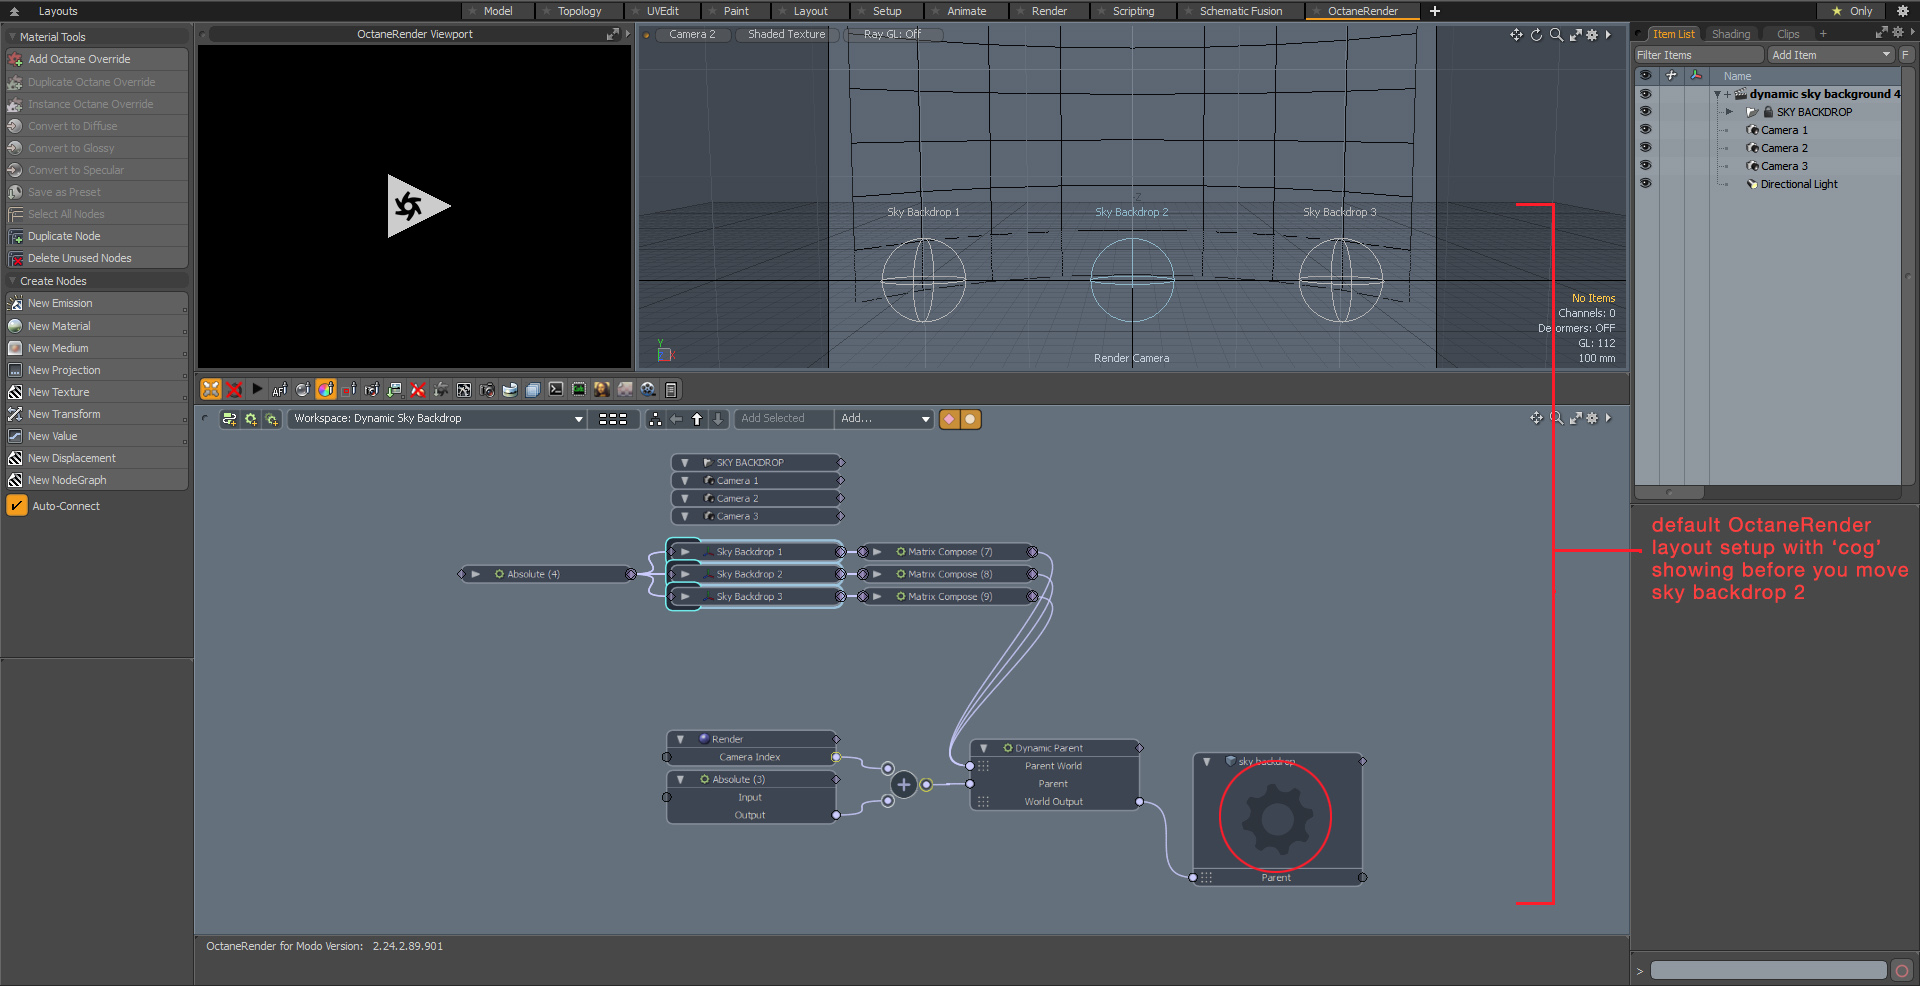Toggle the Only star option
The height and width of the screenshot is (986, 1920).
tap(1853, 11)
